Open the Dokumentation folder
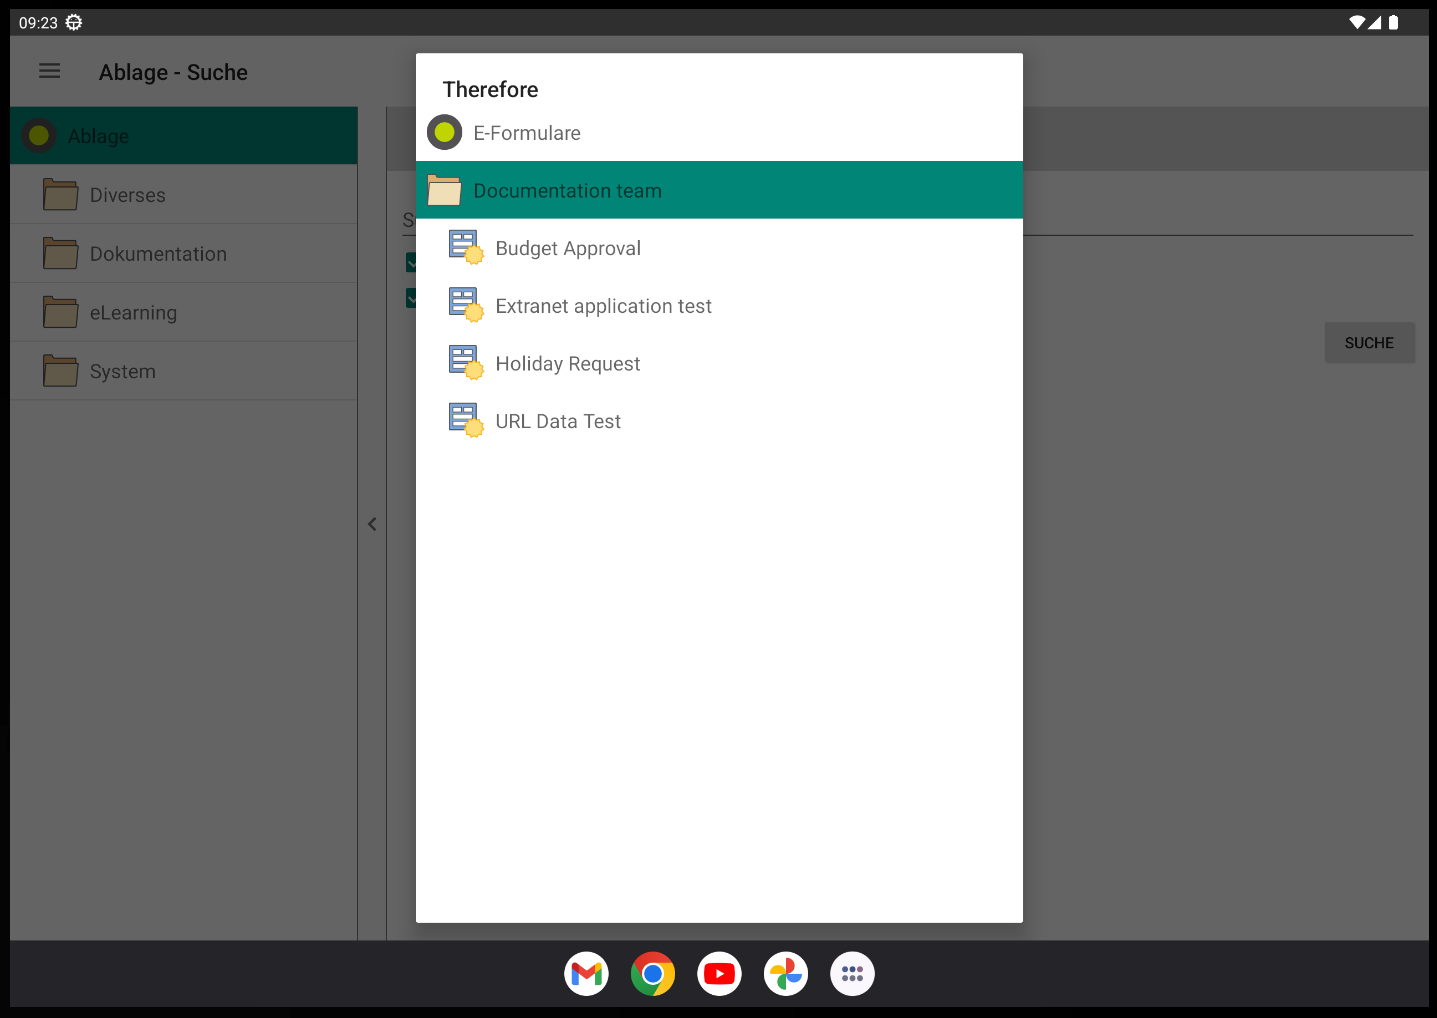Screen dimensions: 1437x1018 [x=184, y=254]
